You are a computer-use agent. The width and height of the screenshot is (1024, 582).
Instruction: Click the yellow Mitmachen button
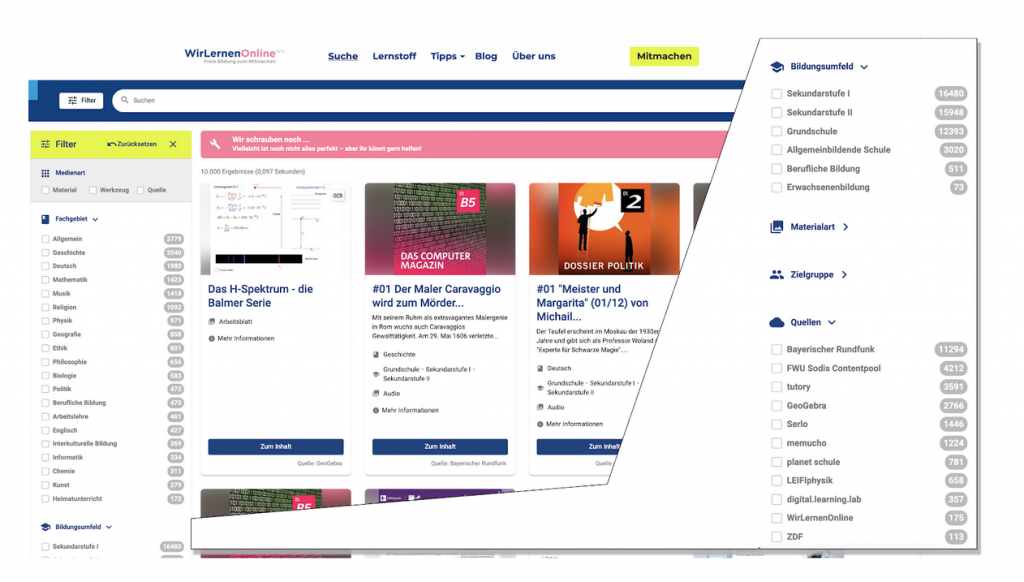664,57
